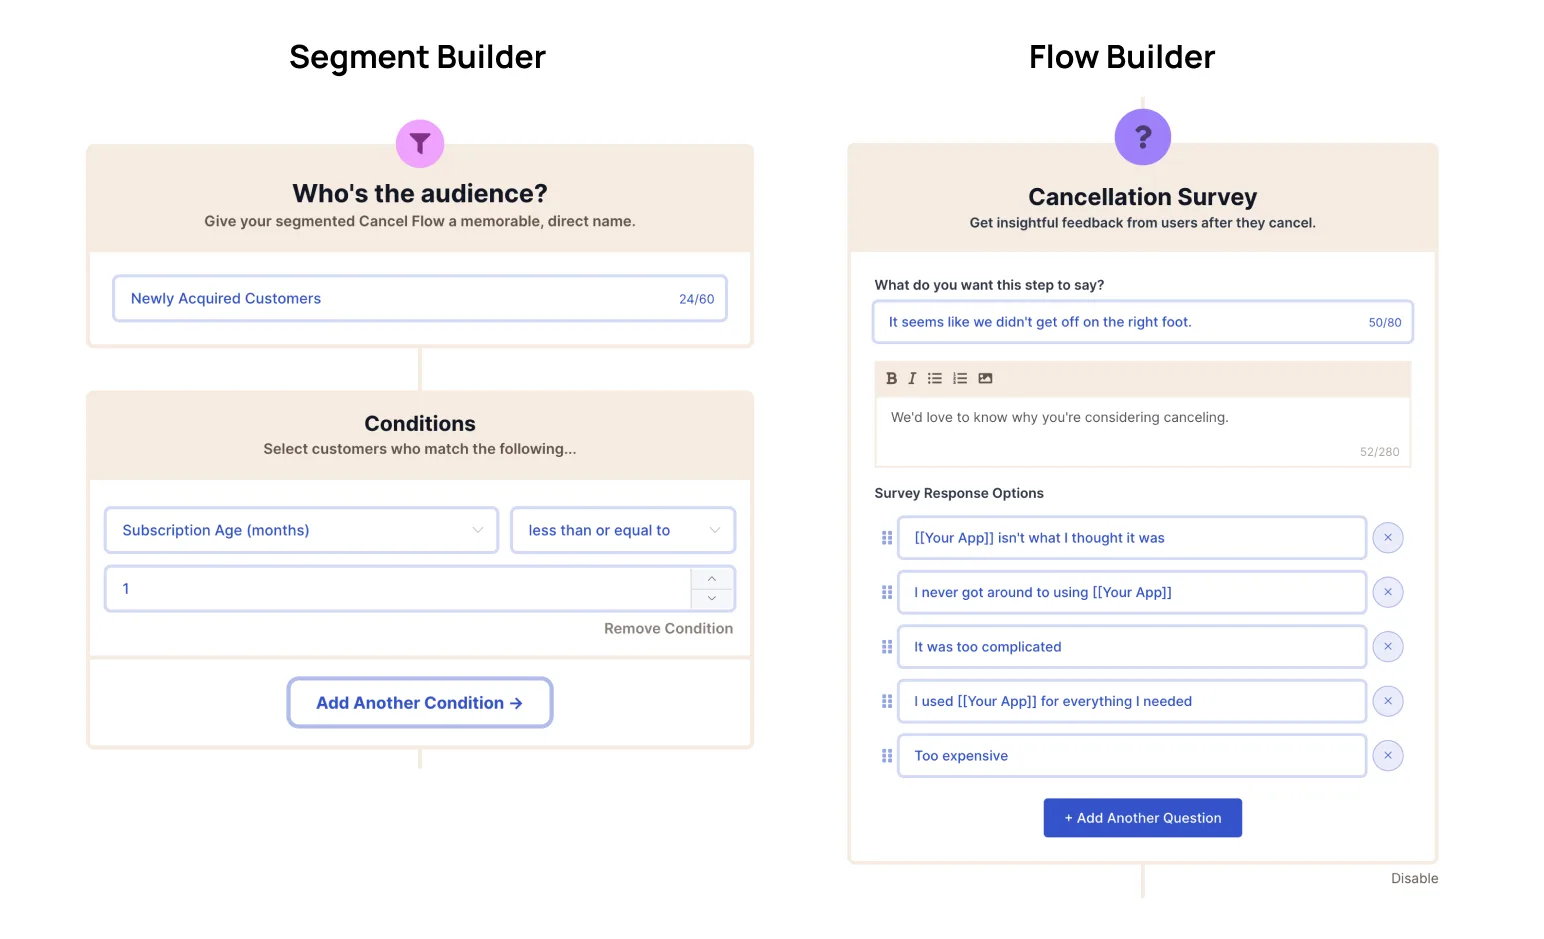The image size is (1544, 939).
Task: Apply italic formatting in the editor toolbar
Action: [912, 378]
